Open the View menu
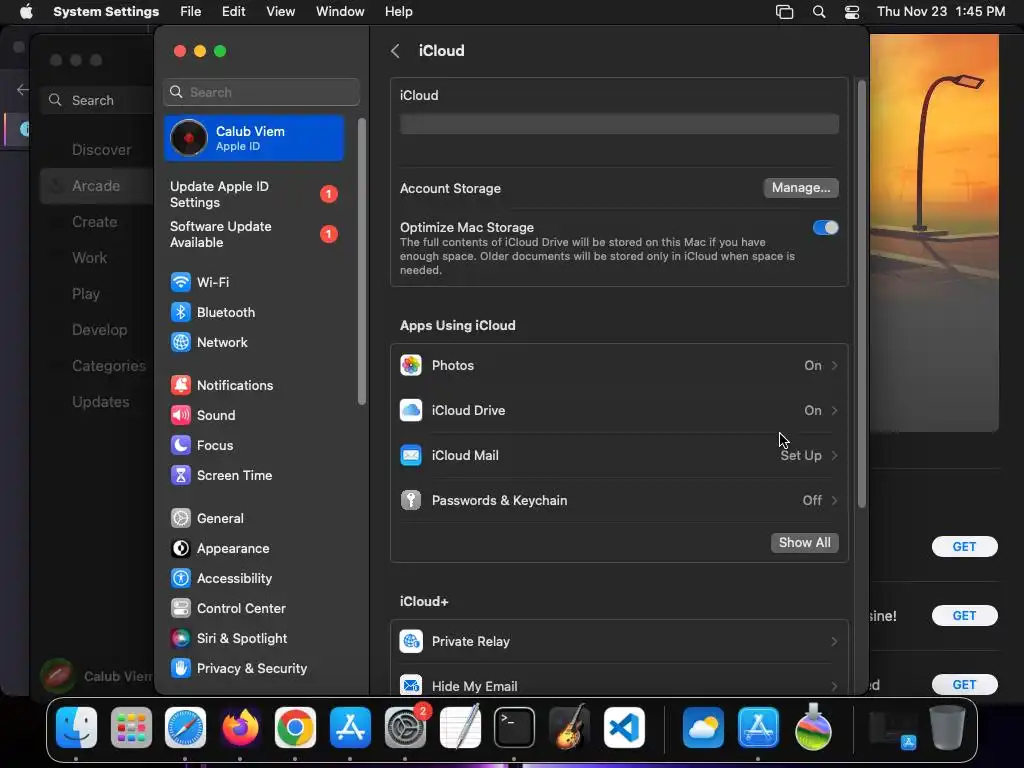Screen dimensions: 1024x768 [x=280, y=12]
